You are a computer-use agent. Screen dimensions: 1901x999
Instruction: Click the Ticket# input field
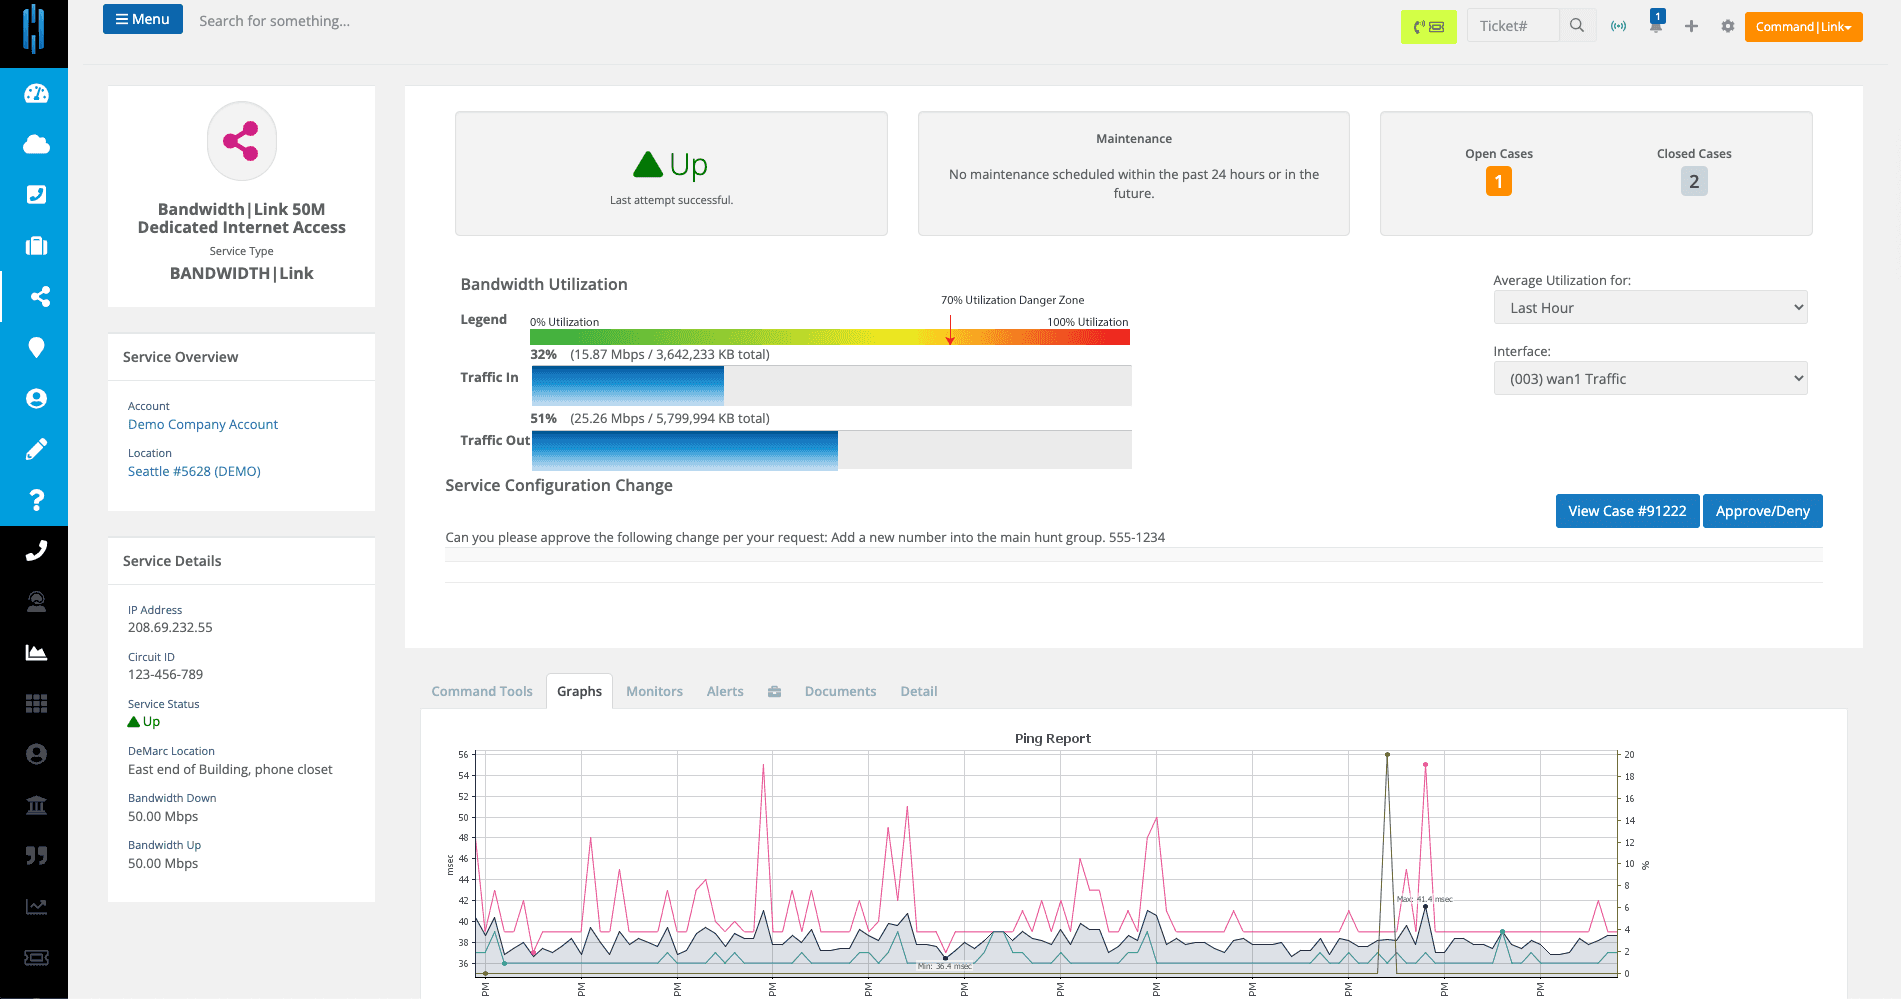(x=1512, y=26)
